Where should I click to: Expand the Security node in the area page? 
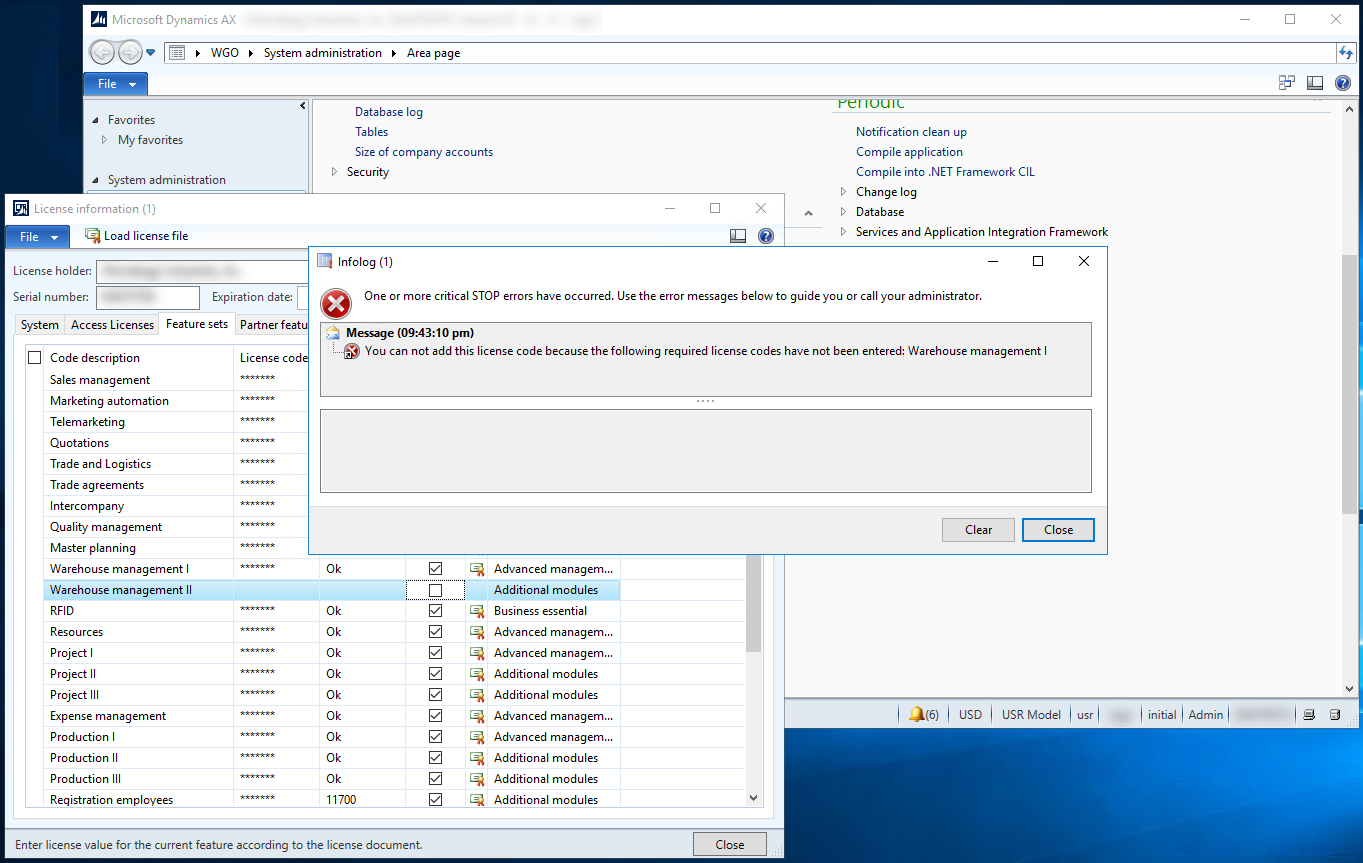point(335,172)
